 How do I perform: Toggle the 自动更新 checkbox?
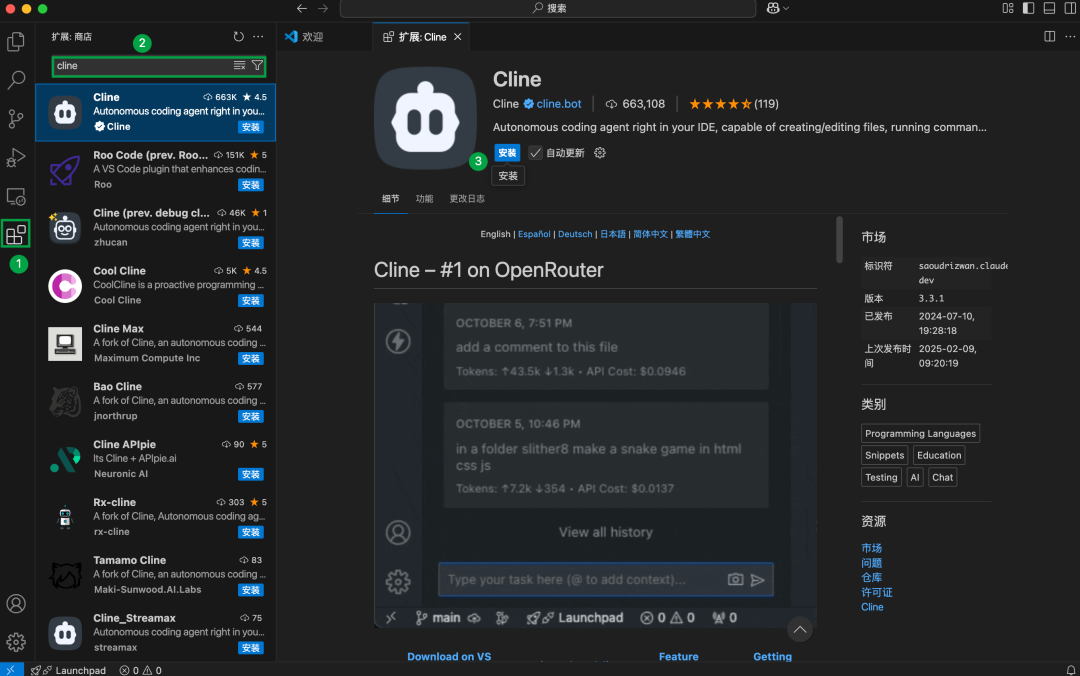pyautogui.click(x=535, y=153)
